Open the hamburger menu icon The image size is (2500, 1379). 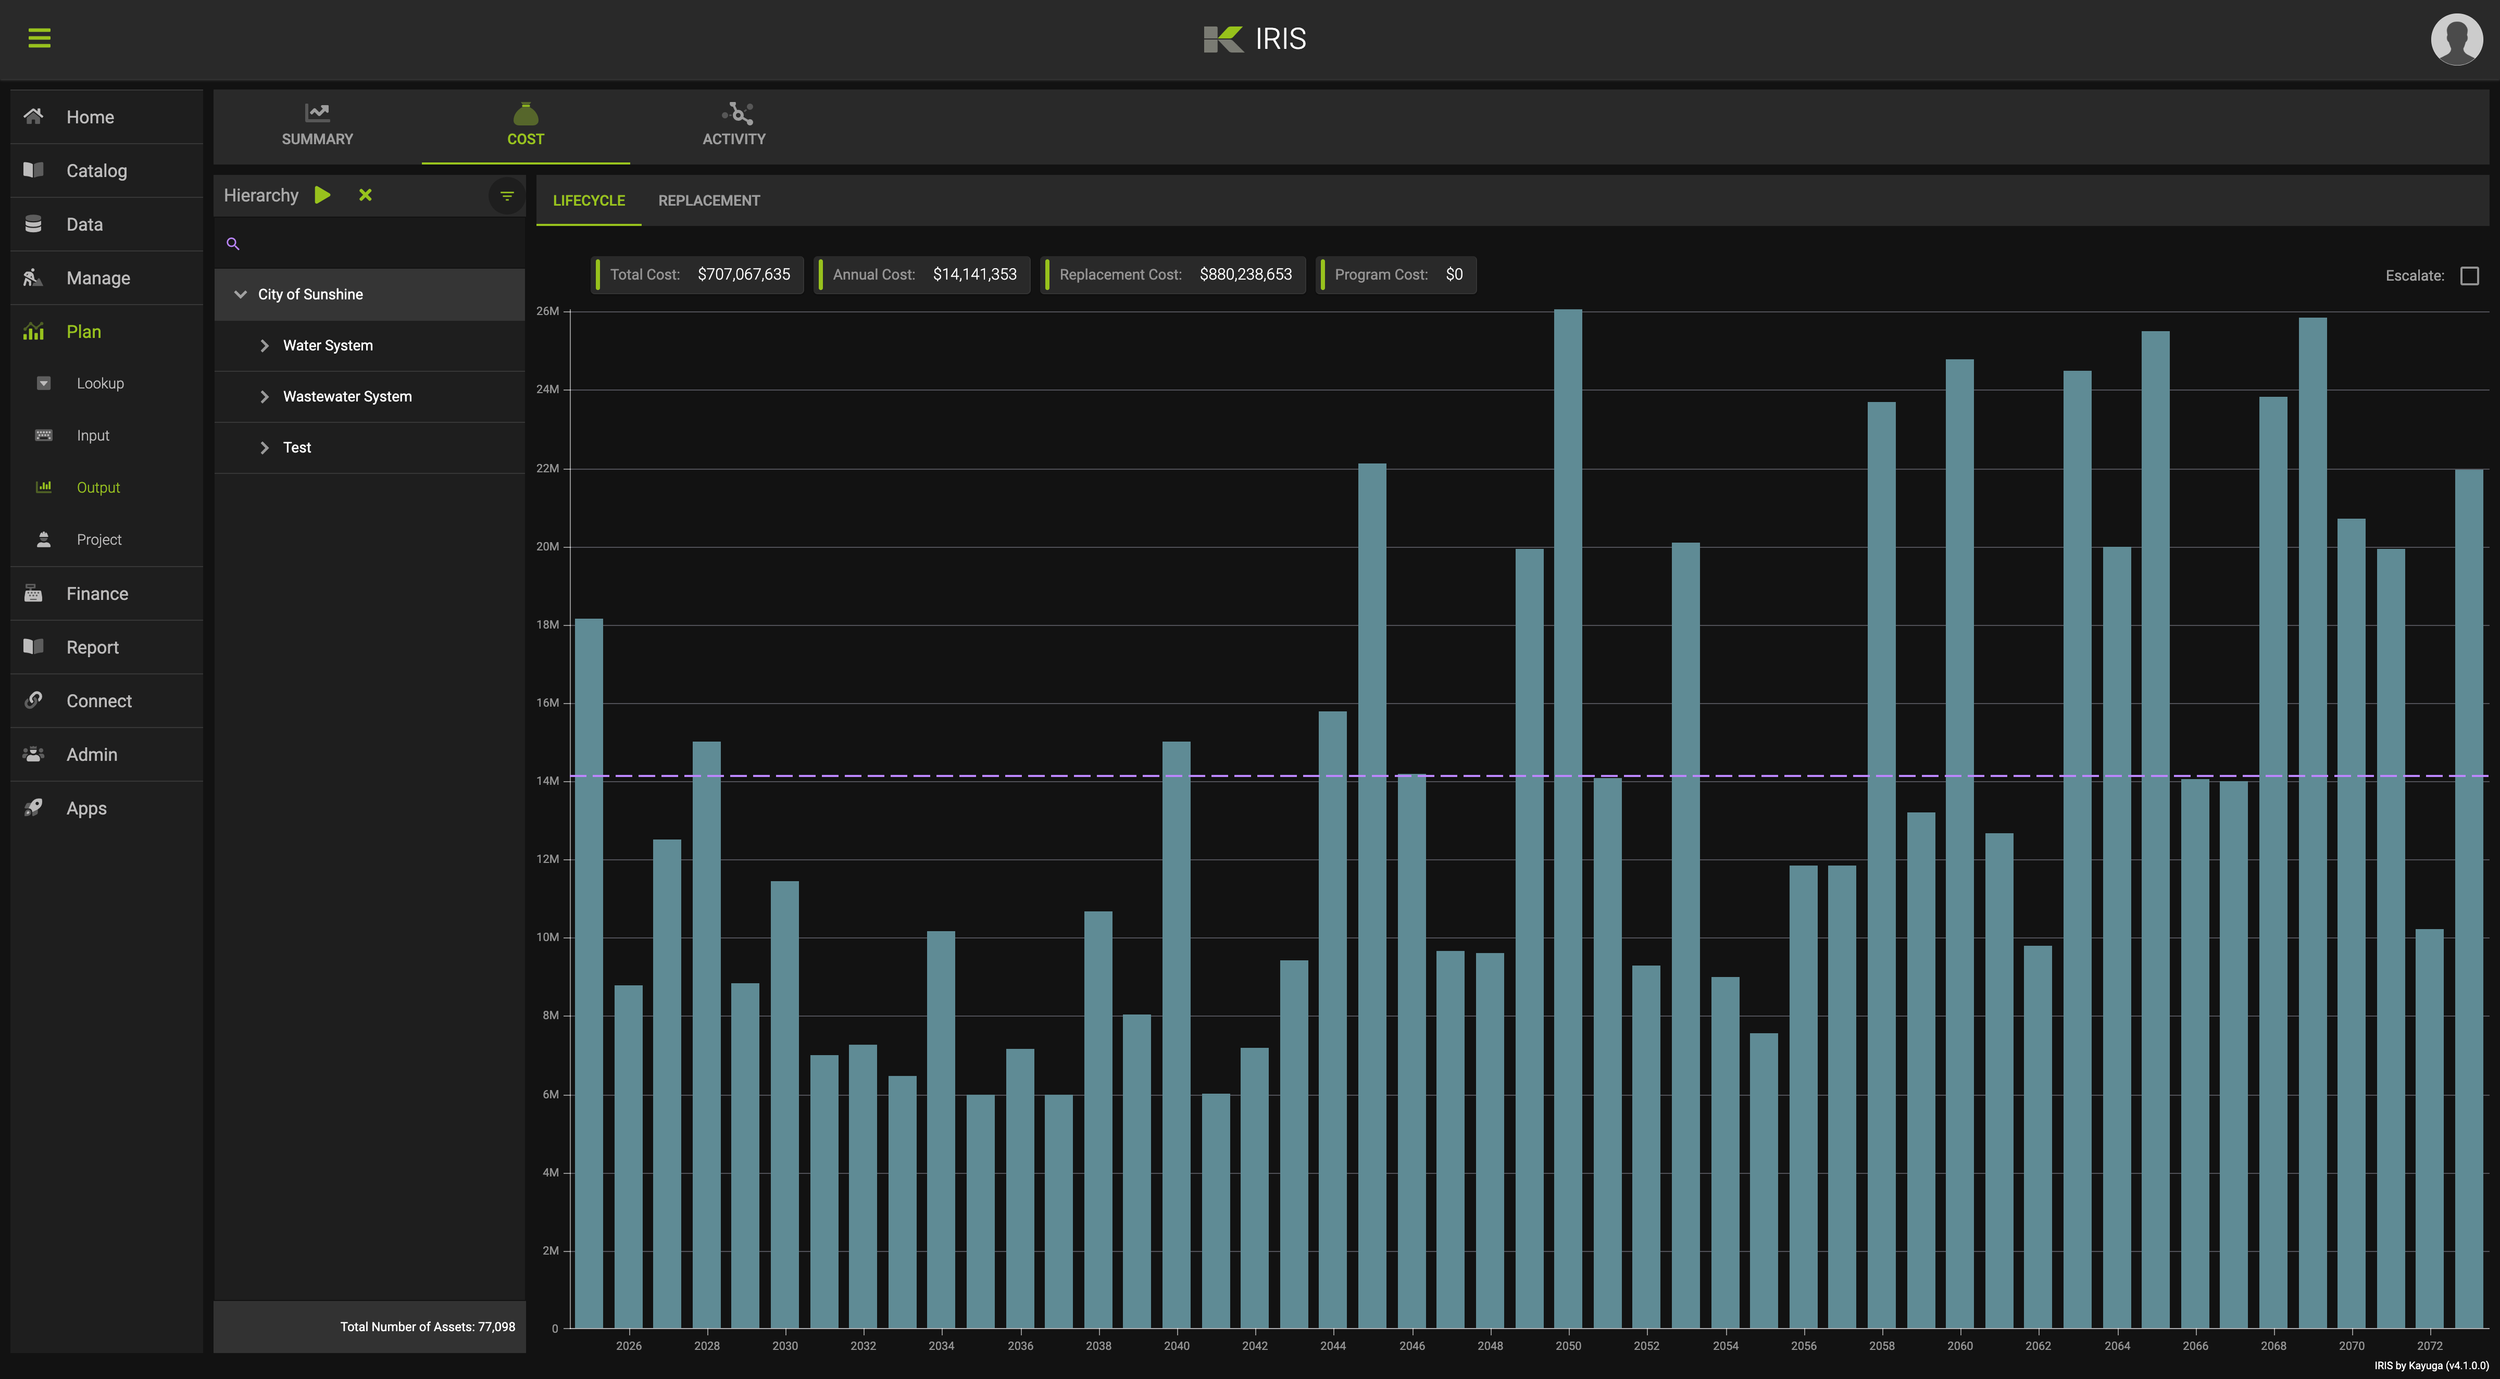pyautogui.click(x=39, y=38)
